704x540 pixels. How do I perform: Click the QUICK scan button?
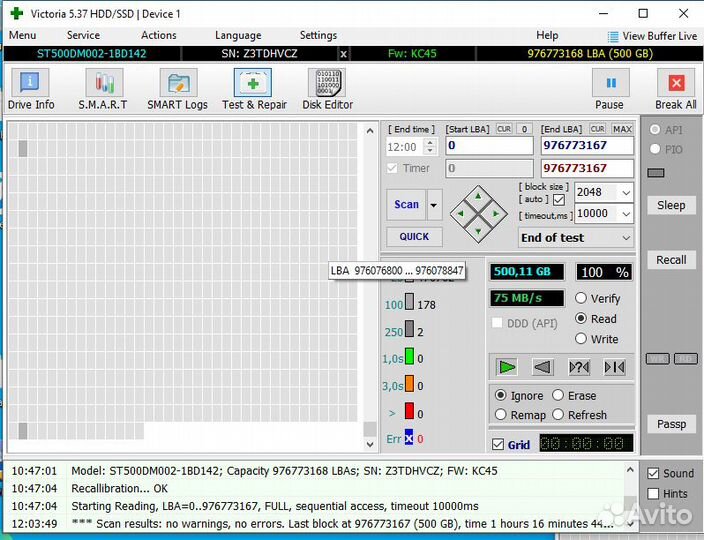tap(414, 237)
